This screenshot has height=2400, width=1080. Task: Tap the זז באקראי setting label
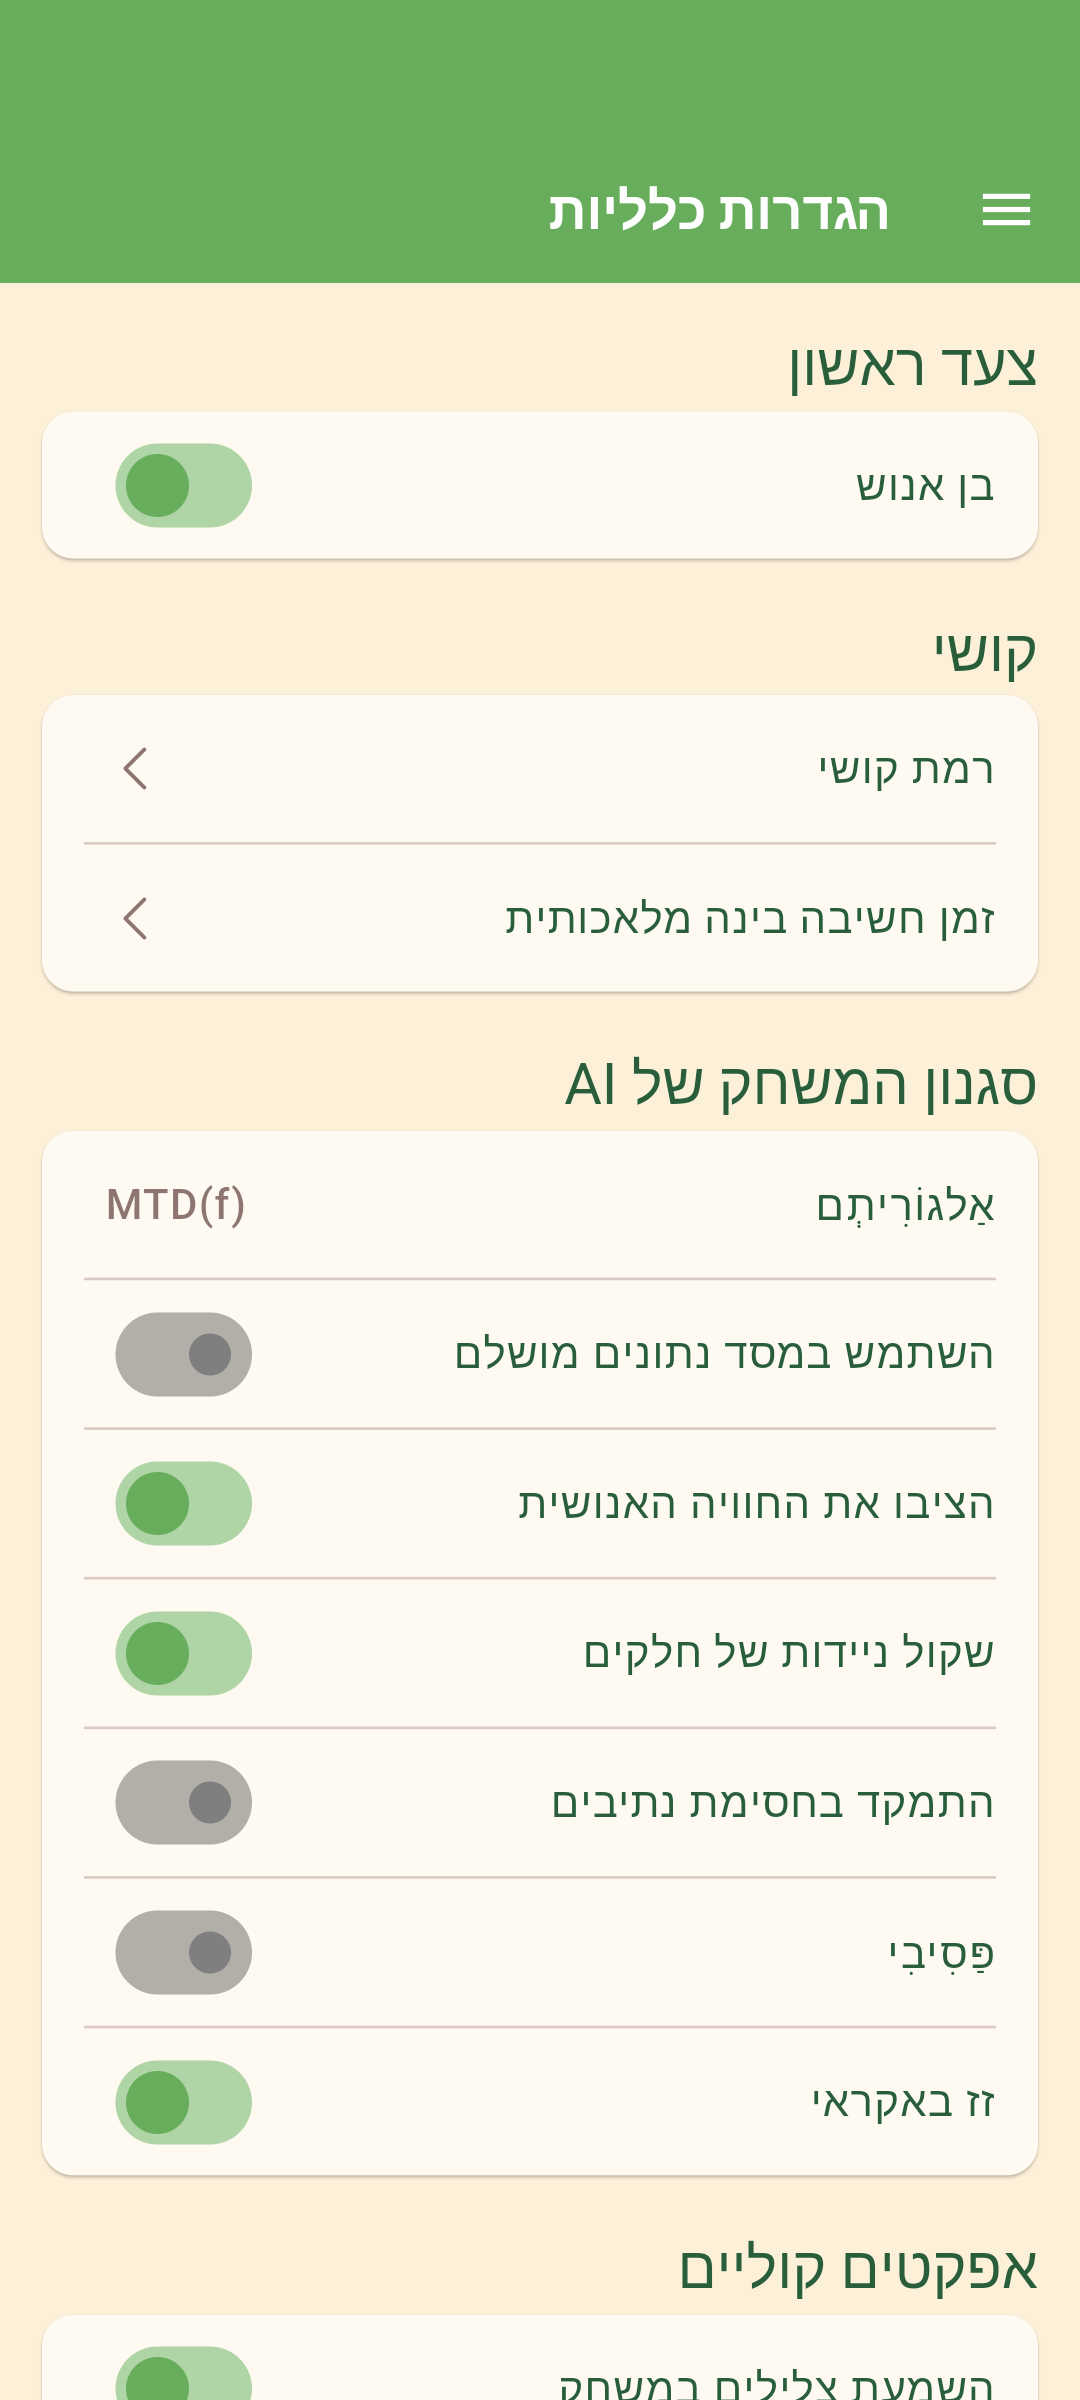(903, 2102)
